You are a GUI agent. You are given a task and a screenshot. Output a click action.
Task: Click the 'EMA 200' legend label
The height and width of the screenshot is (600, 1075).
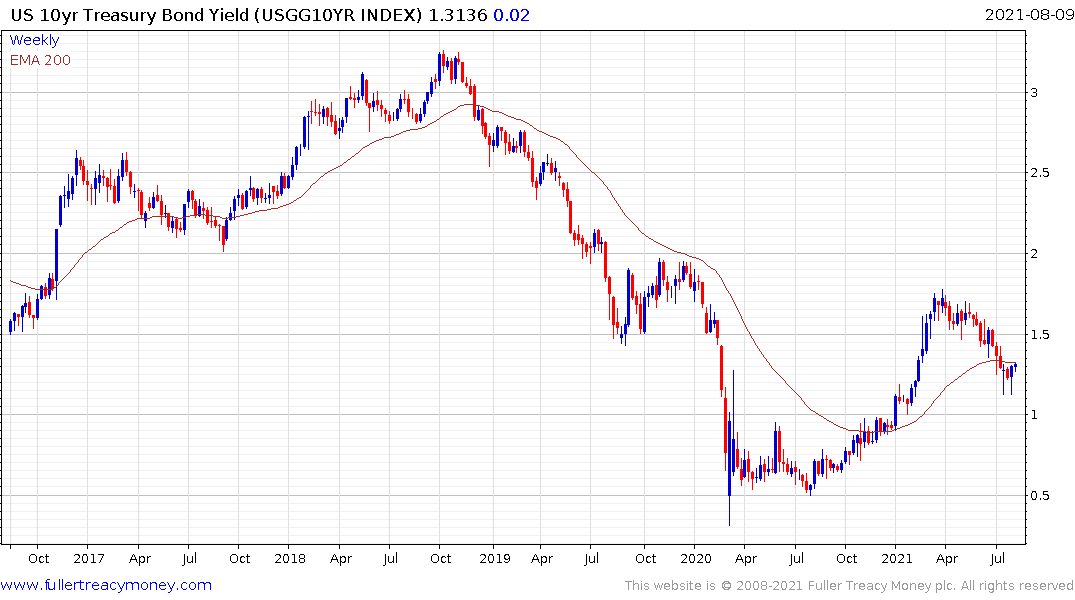[x=40, y=60]
